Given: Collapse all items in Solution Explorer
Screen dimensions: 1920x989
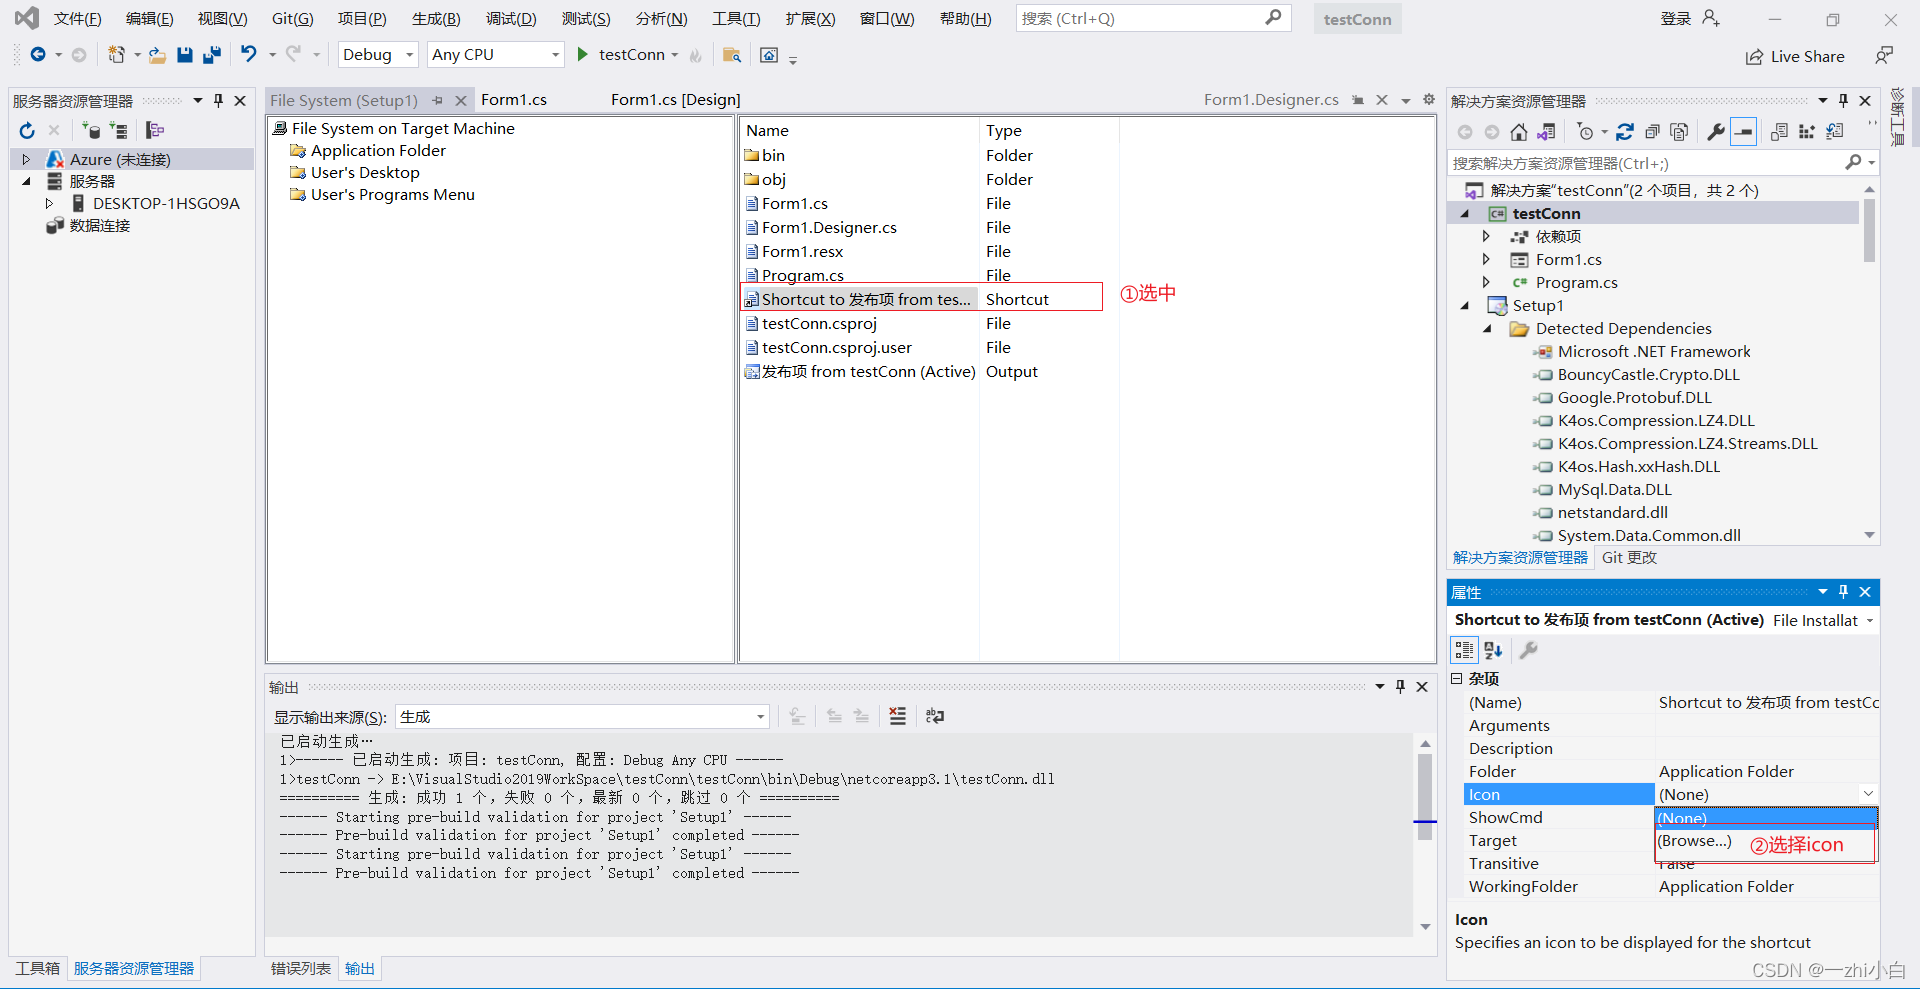Looking at the screenshot, I should (1652, 132).
